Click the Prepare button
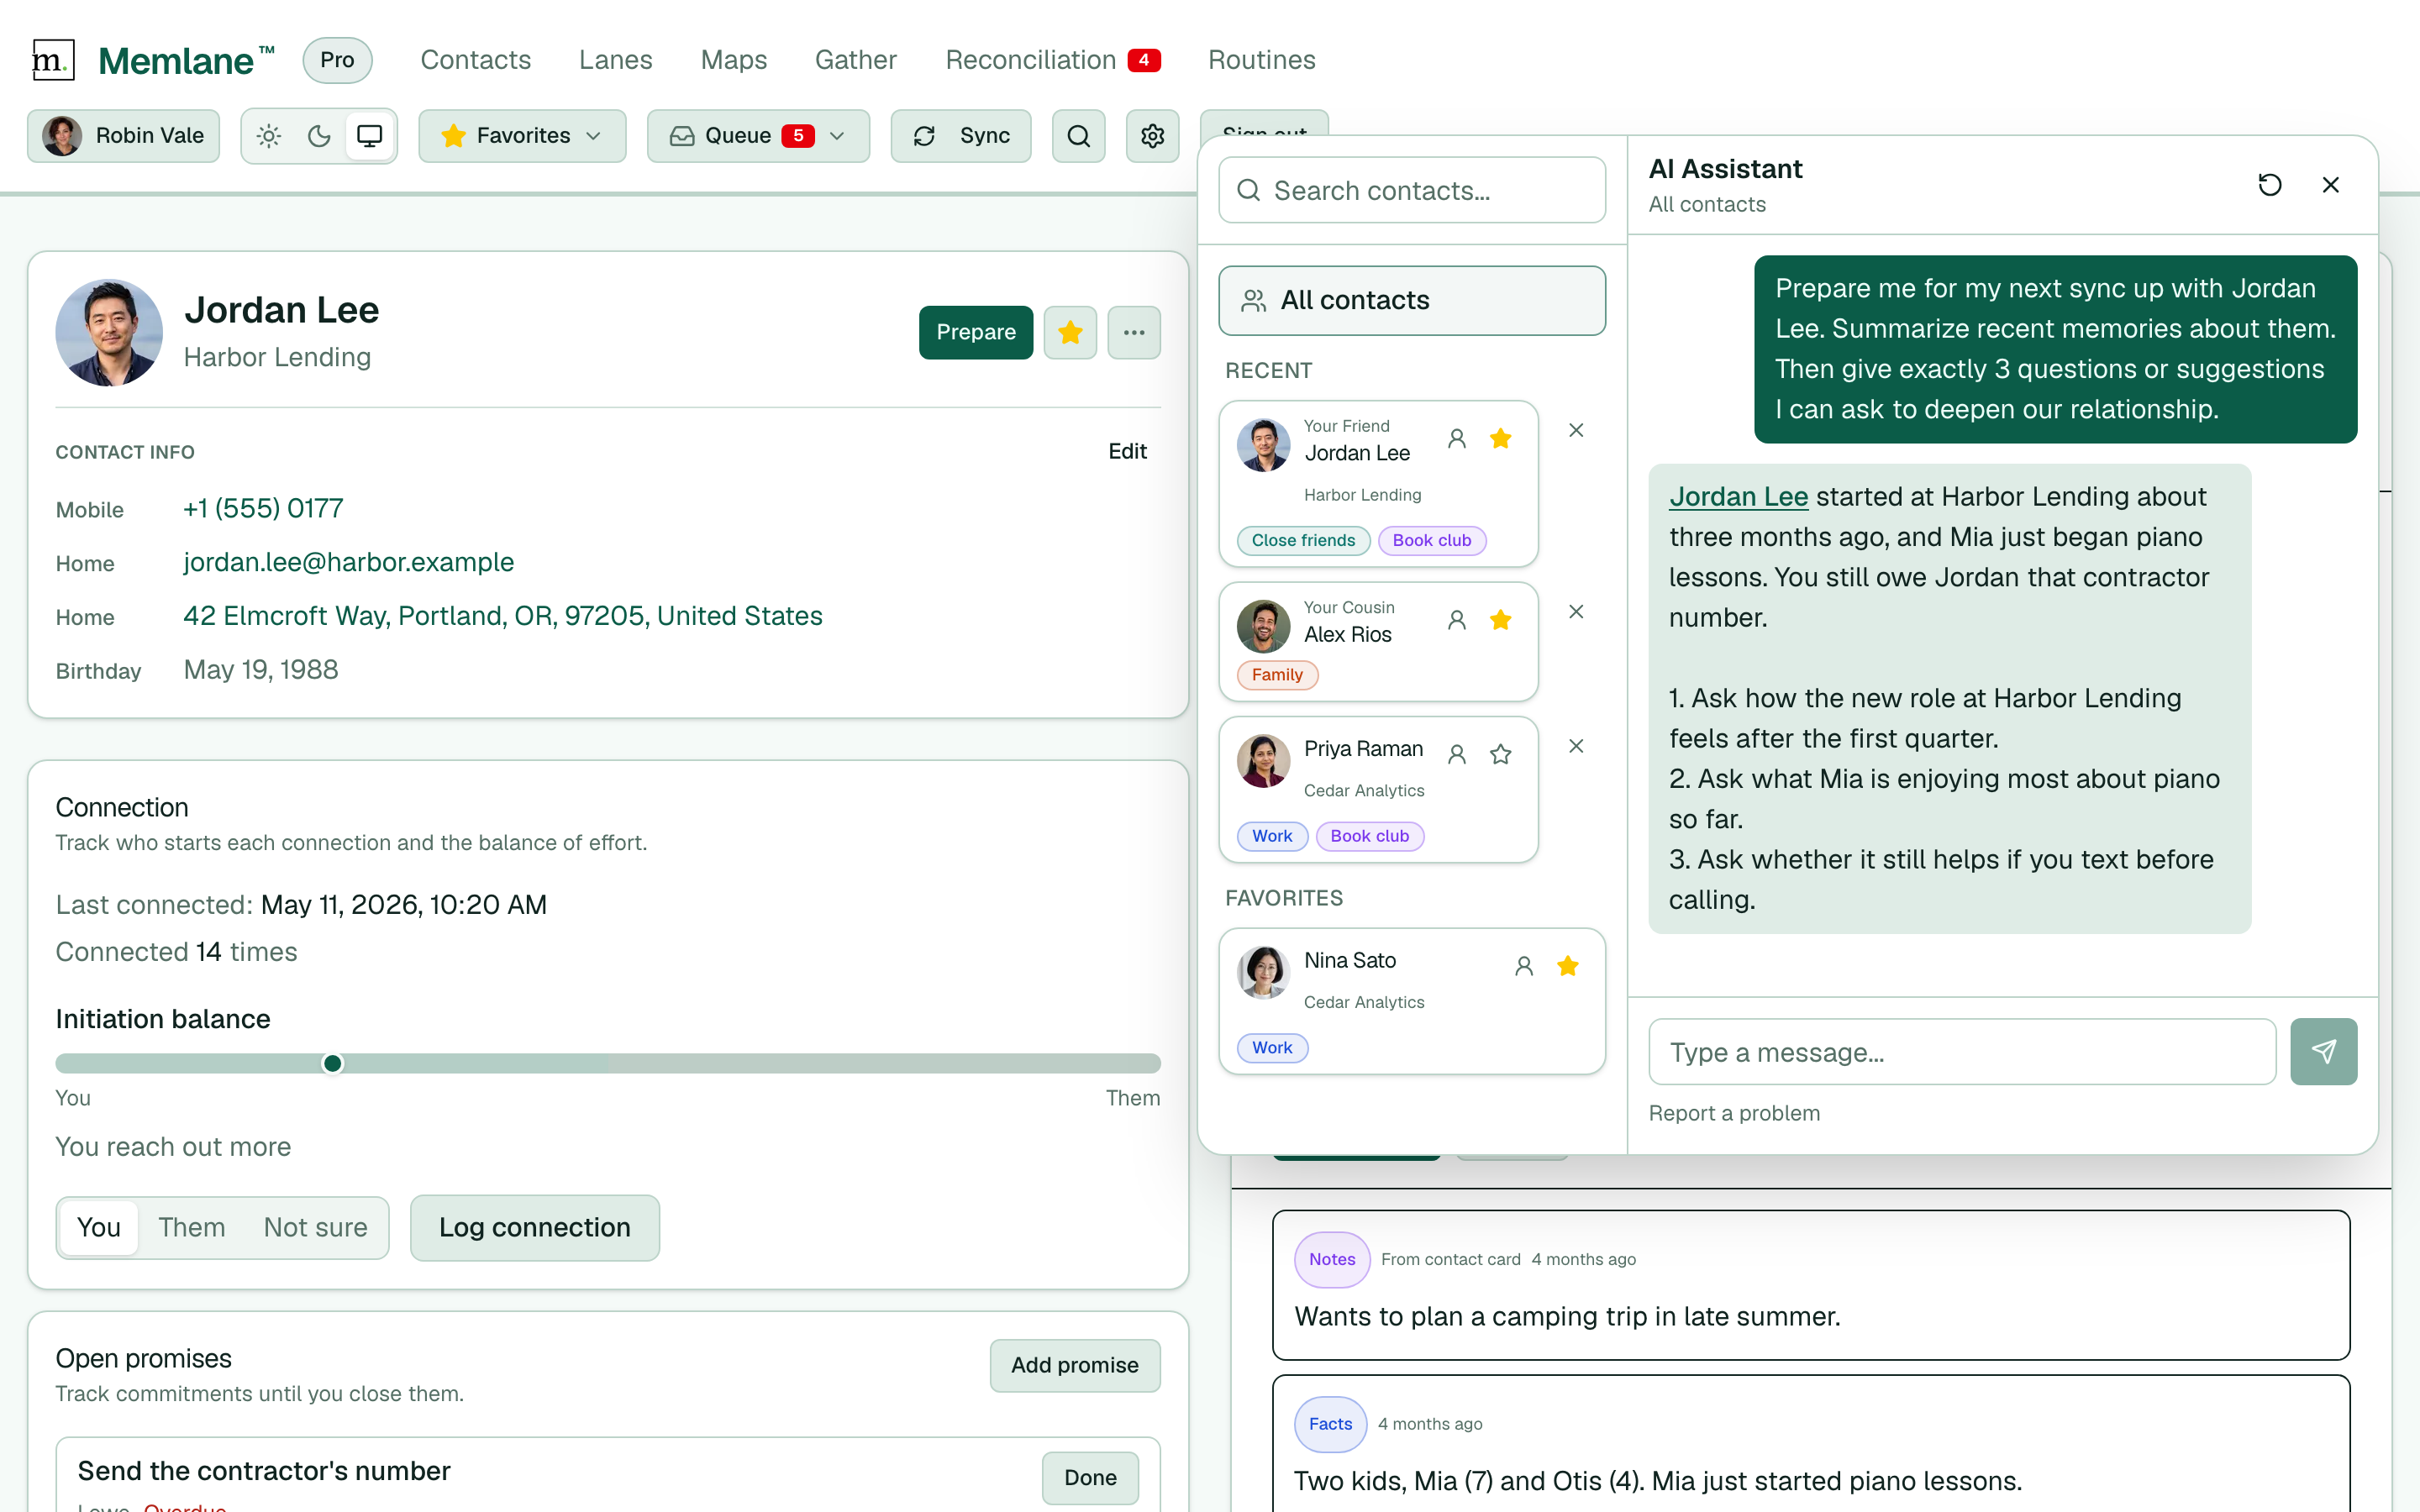The image size is (2420, 1512). [x=975, y=332]
